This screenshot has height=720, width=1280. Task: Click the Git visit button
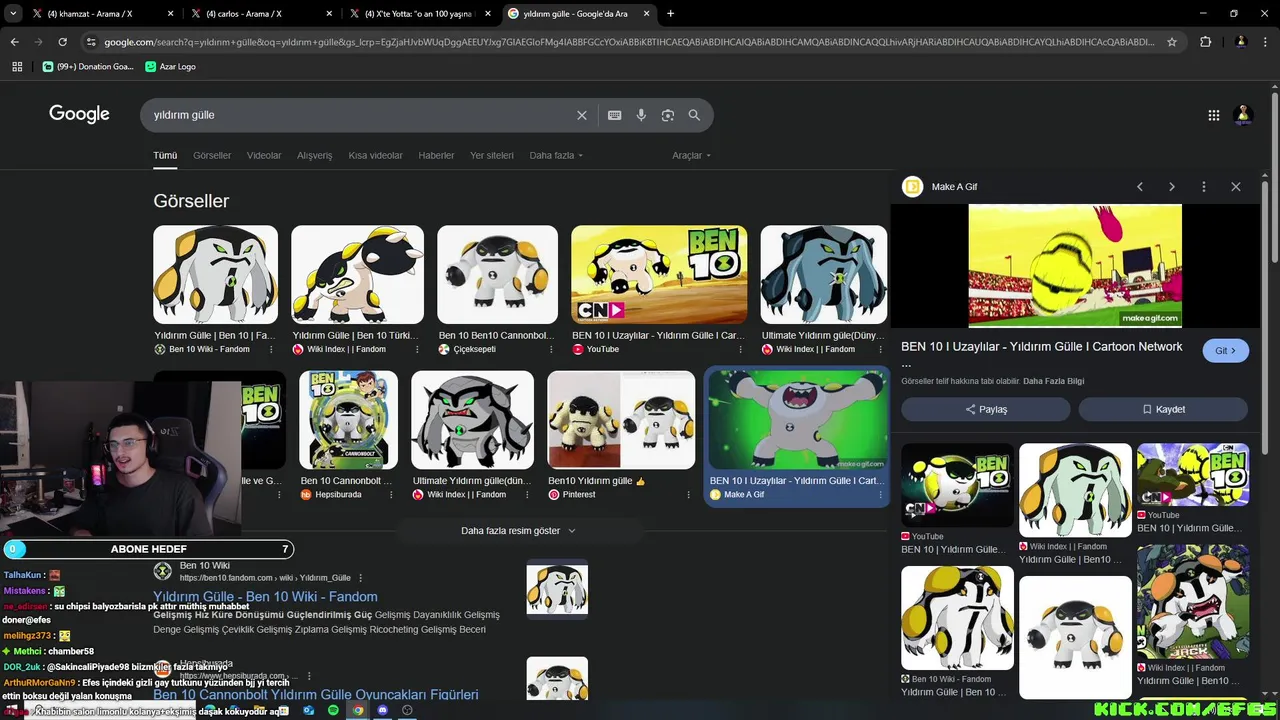[x=1225, y=351]
